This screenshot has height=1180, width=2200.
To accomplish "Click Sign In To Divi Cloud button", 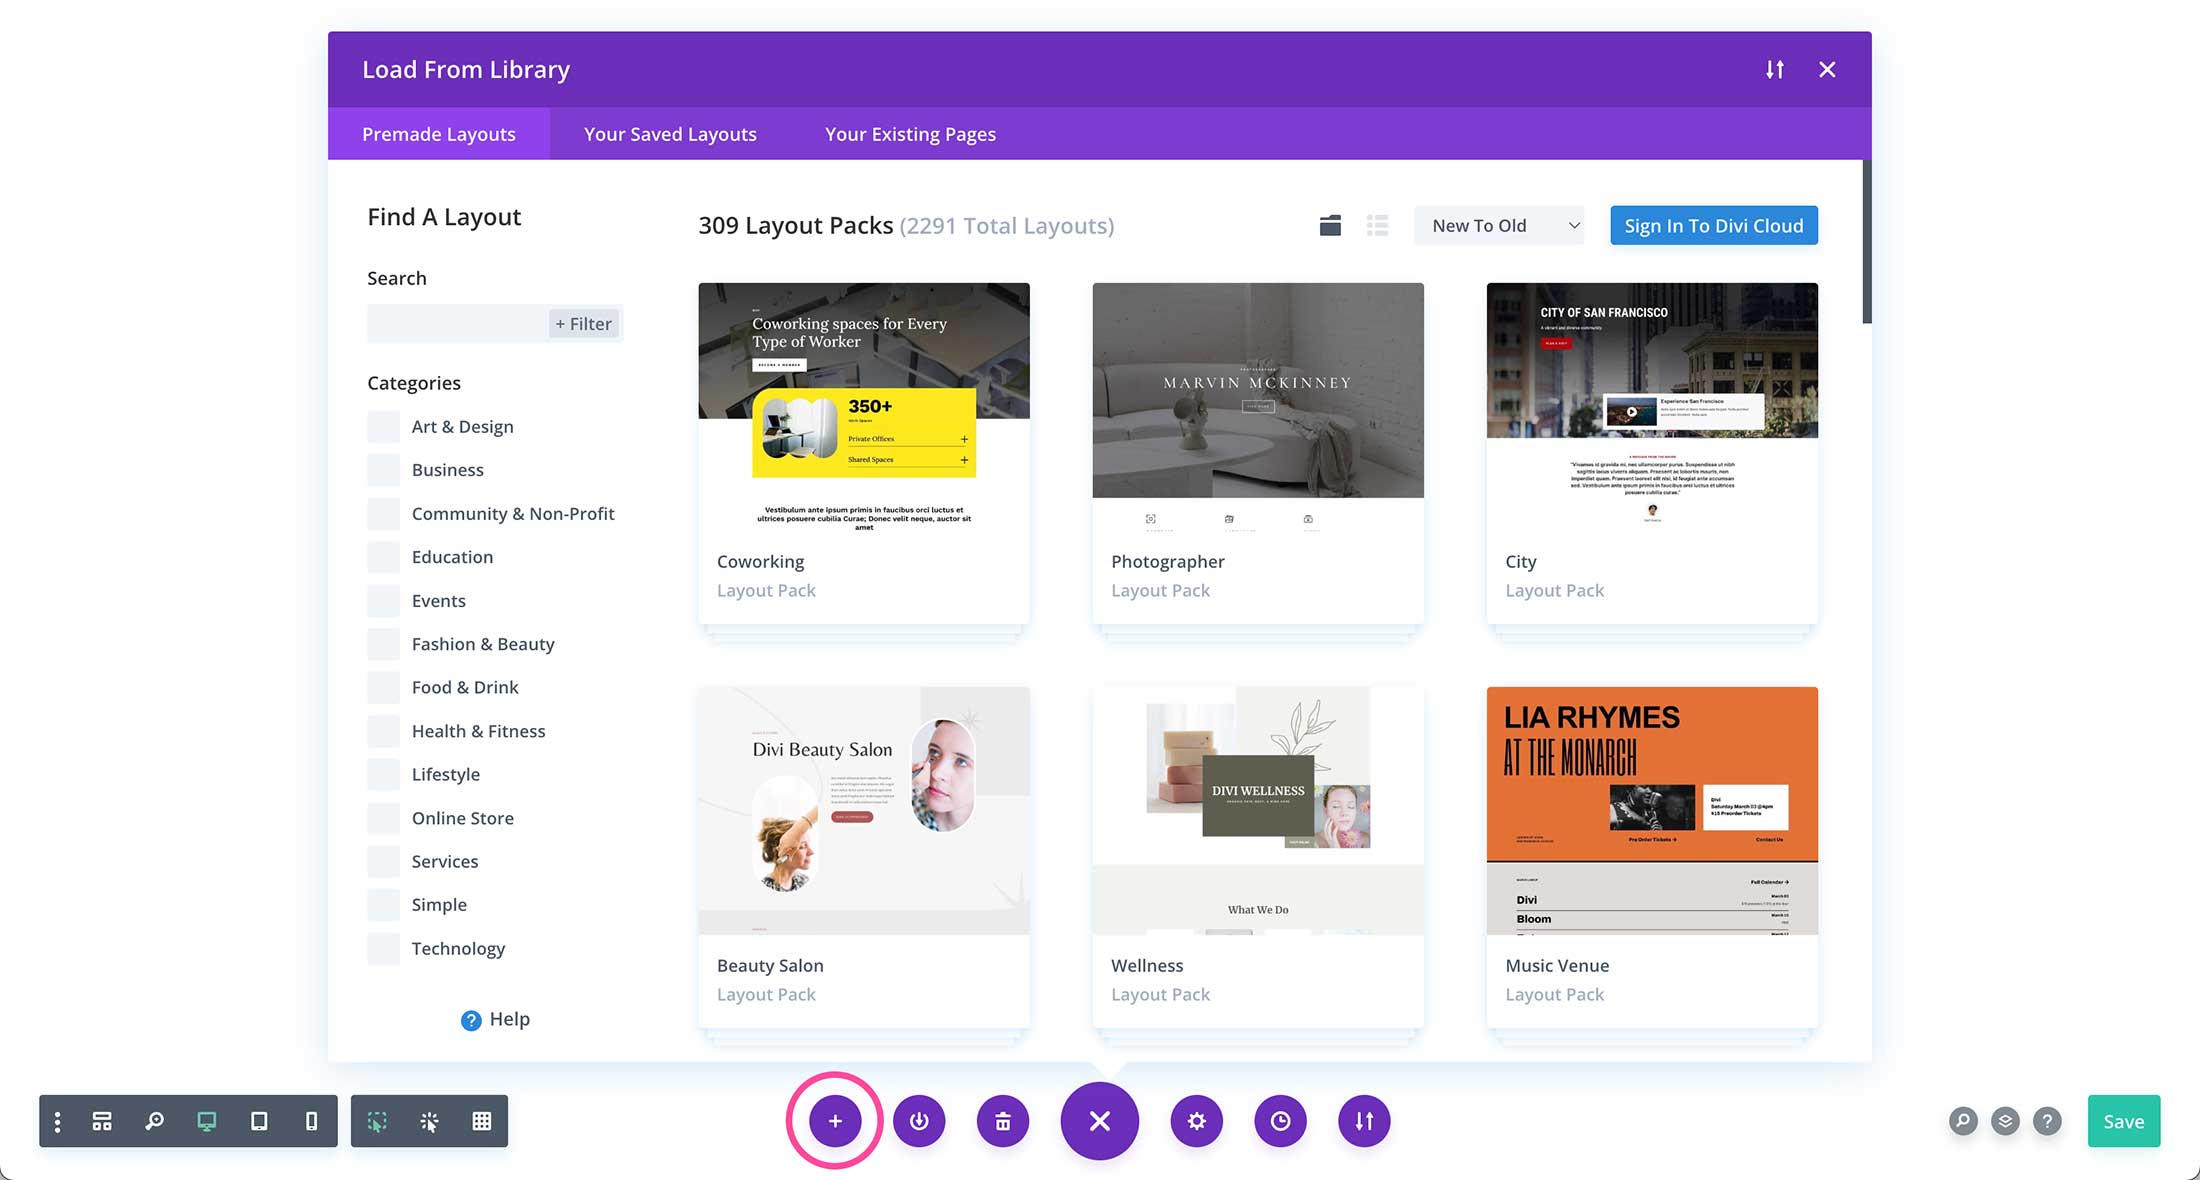I will click(x=1713, y=226).
